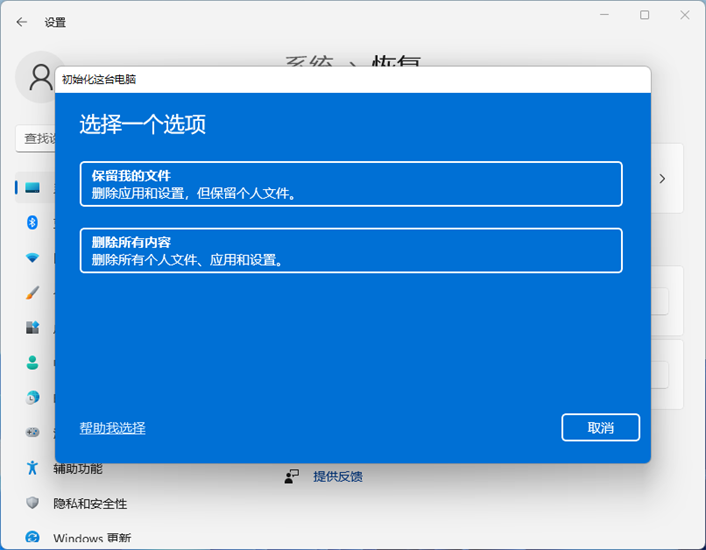Click the 辅助功能 accessibility figure icon

[32, 468]
